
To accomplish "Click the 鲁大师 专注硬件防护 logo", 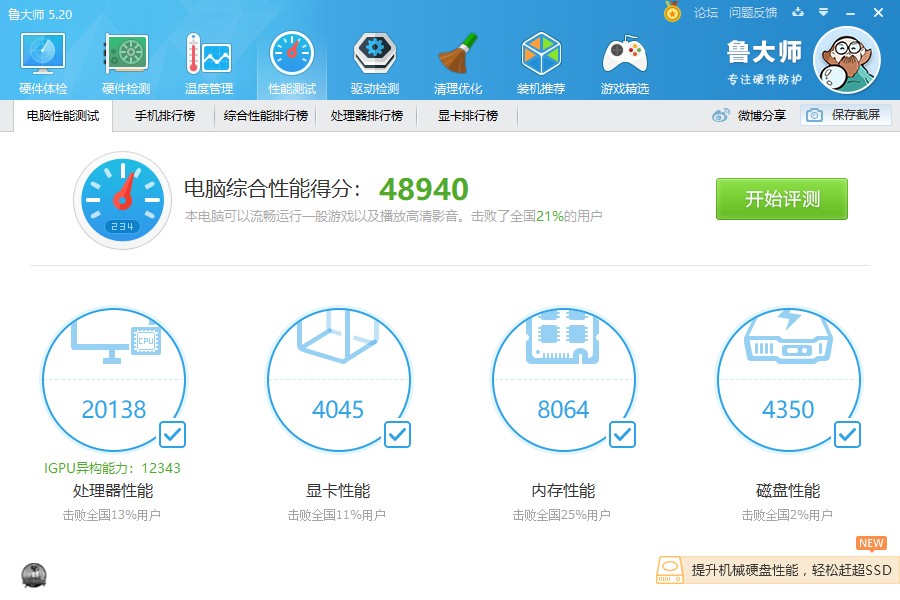I will pyautogui.click(x=764, y=62).
